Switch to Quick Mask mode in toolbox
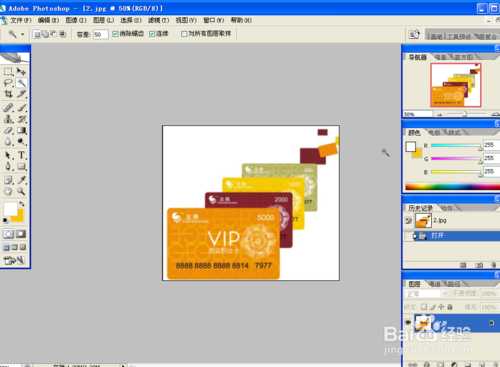 point(21,234)
